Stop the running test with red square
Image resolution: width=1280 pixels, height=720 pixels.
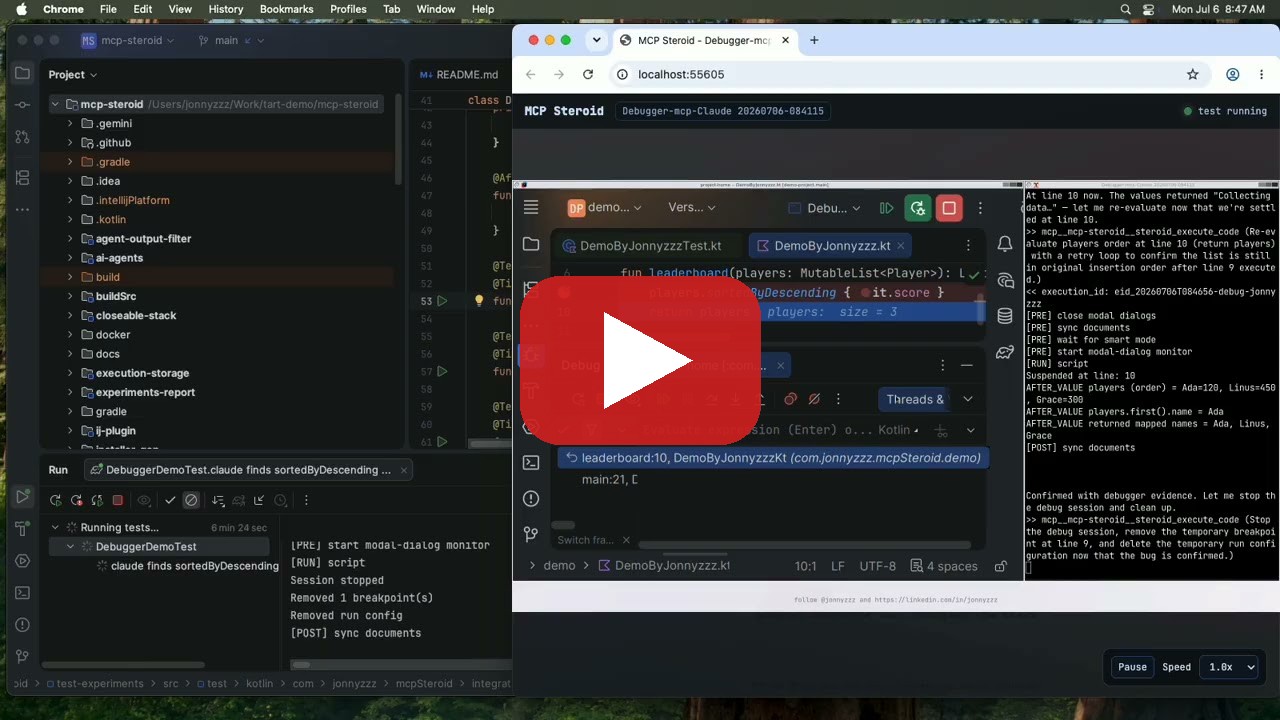tap(117, 500)
